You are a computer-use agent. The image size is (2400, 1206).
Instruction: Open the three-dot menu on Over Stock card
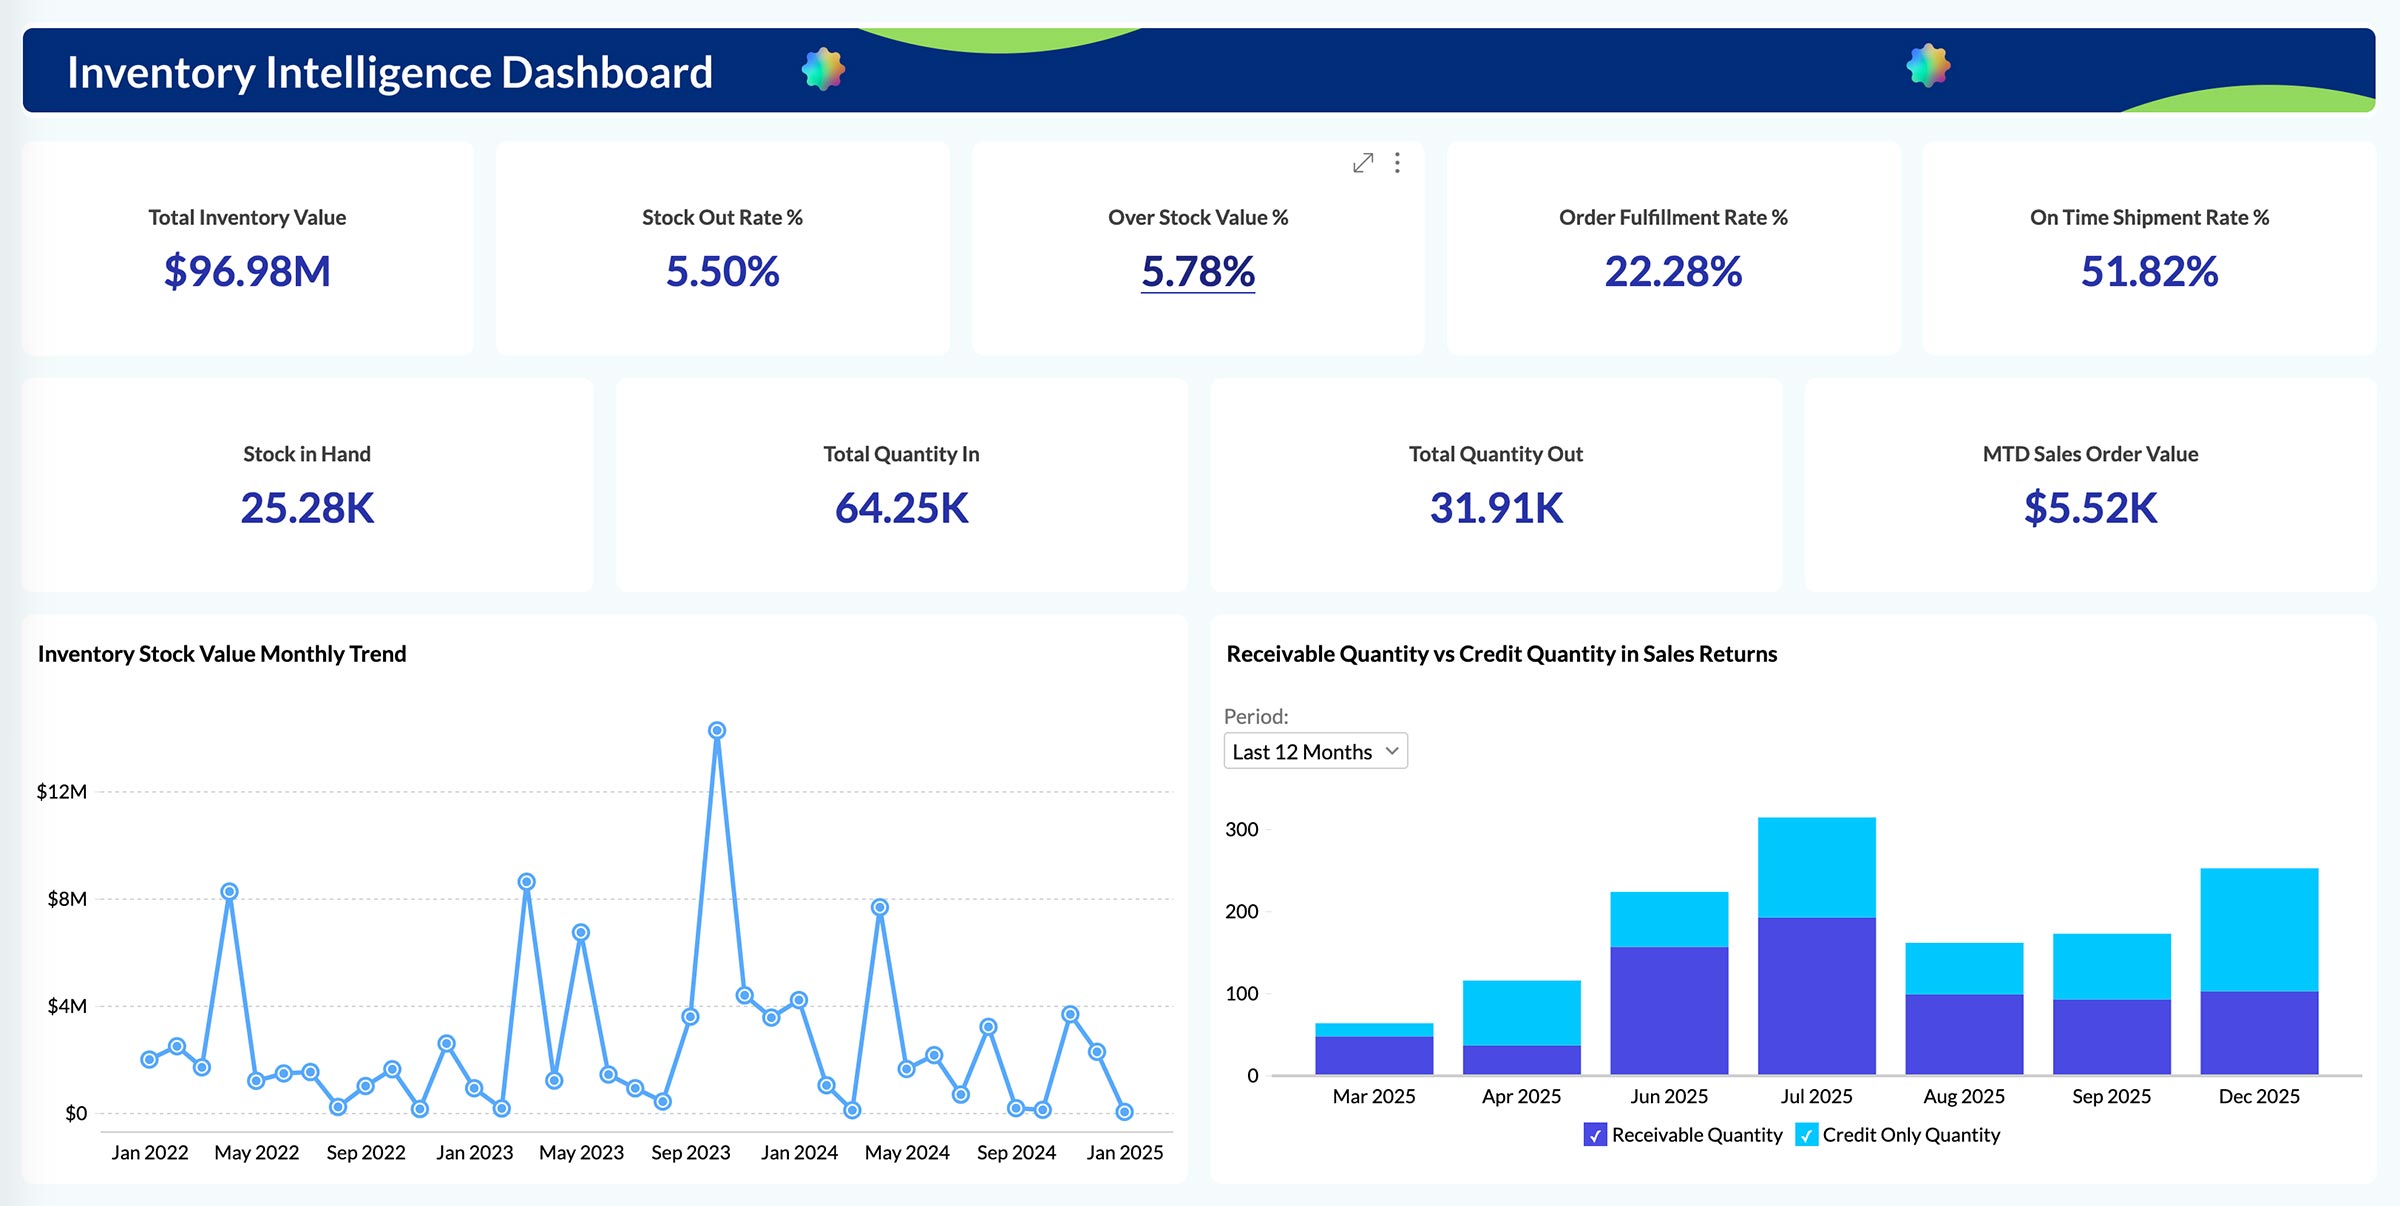pyautogui.click(x=1397, y=163)
